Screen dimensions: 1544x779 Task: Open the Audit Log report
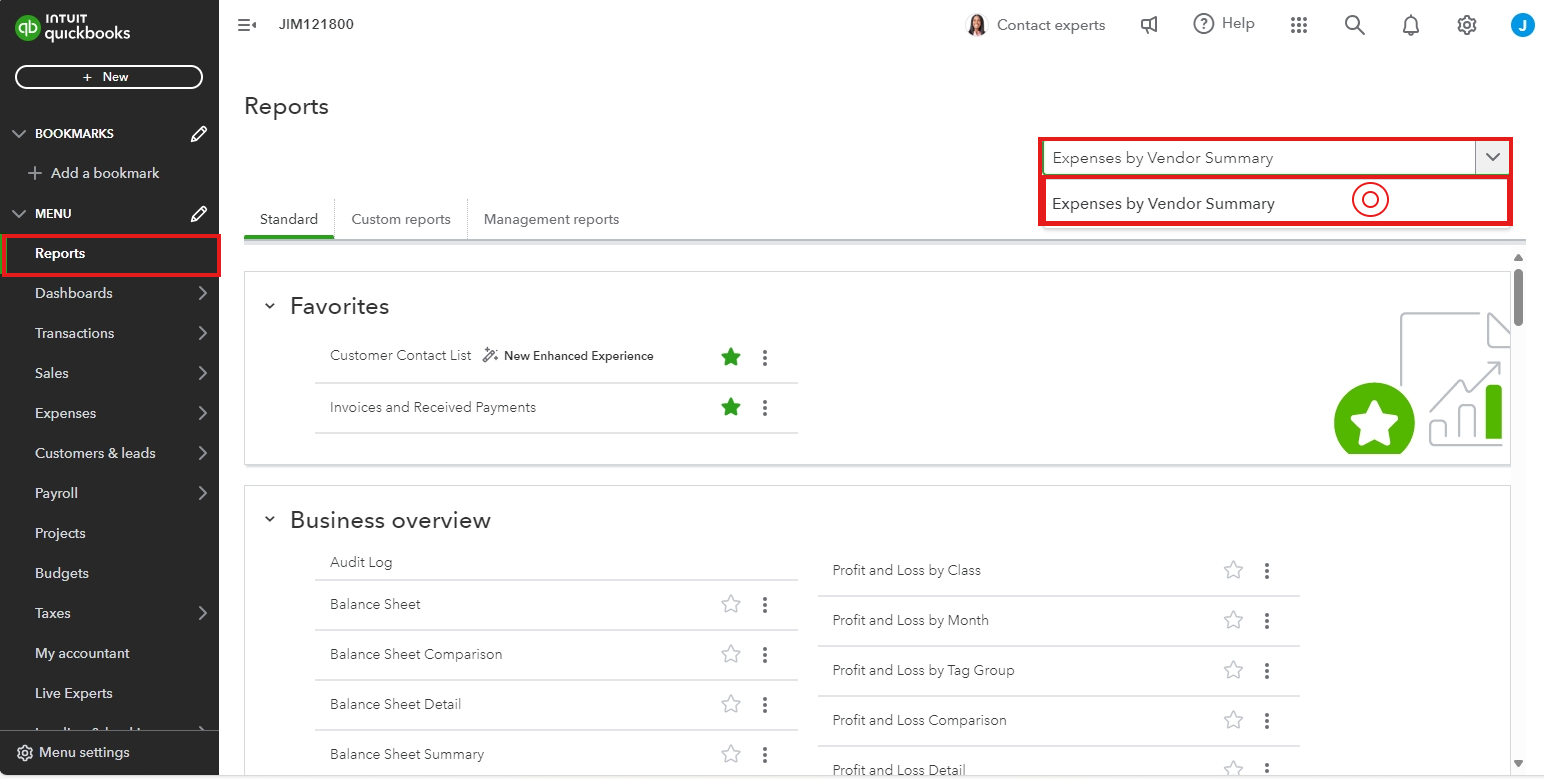[x=361, y=562]
